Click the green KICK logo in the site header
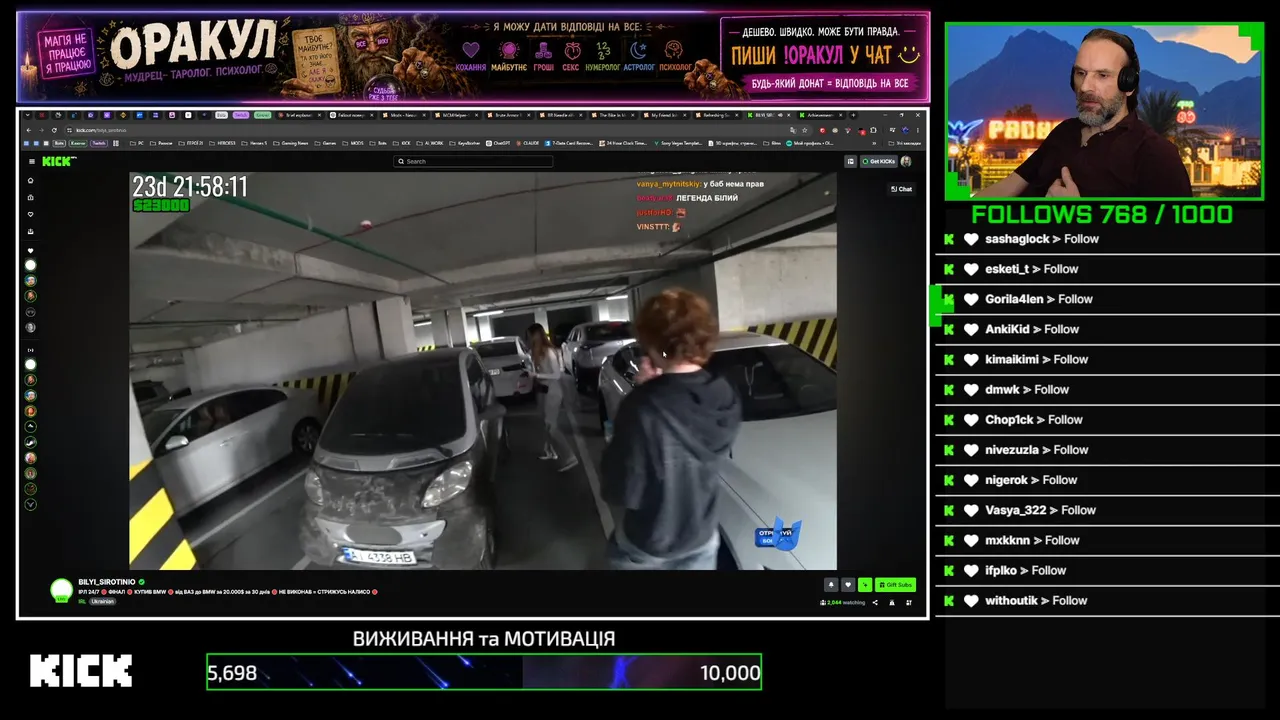The image size is (1280, 720). [58, 161]
